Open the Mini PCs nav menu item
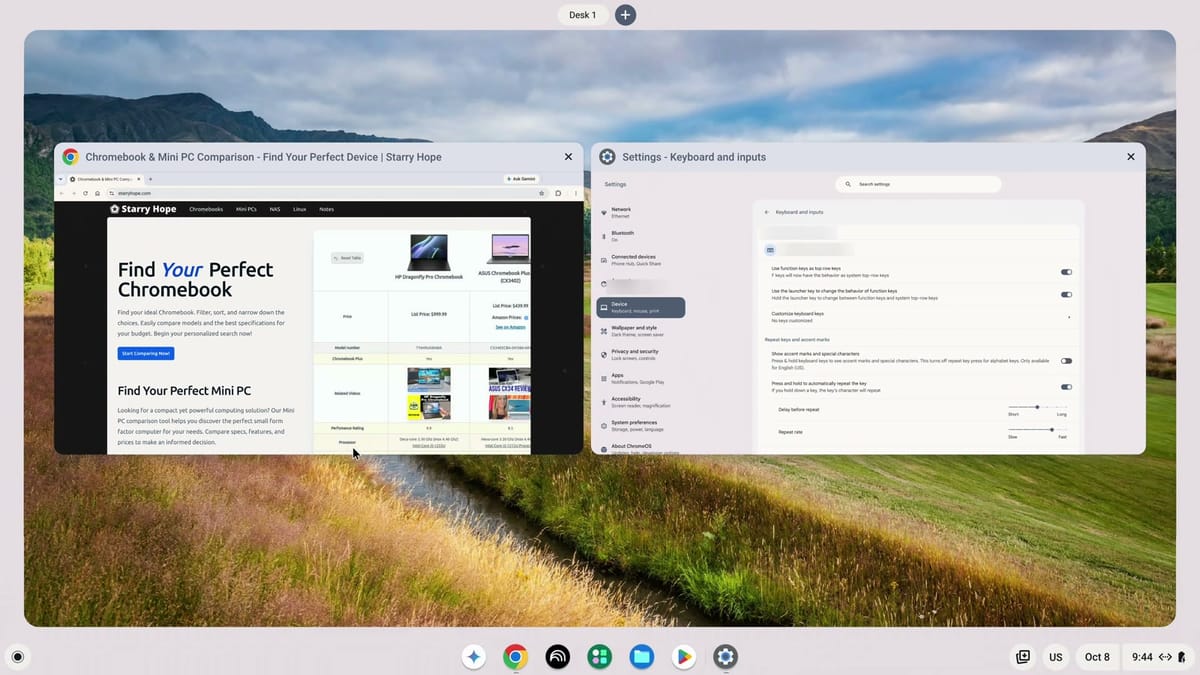This screenshot has height=675, width=1200. [x=246, y=209]
